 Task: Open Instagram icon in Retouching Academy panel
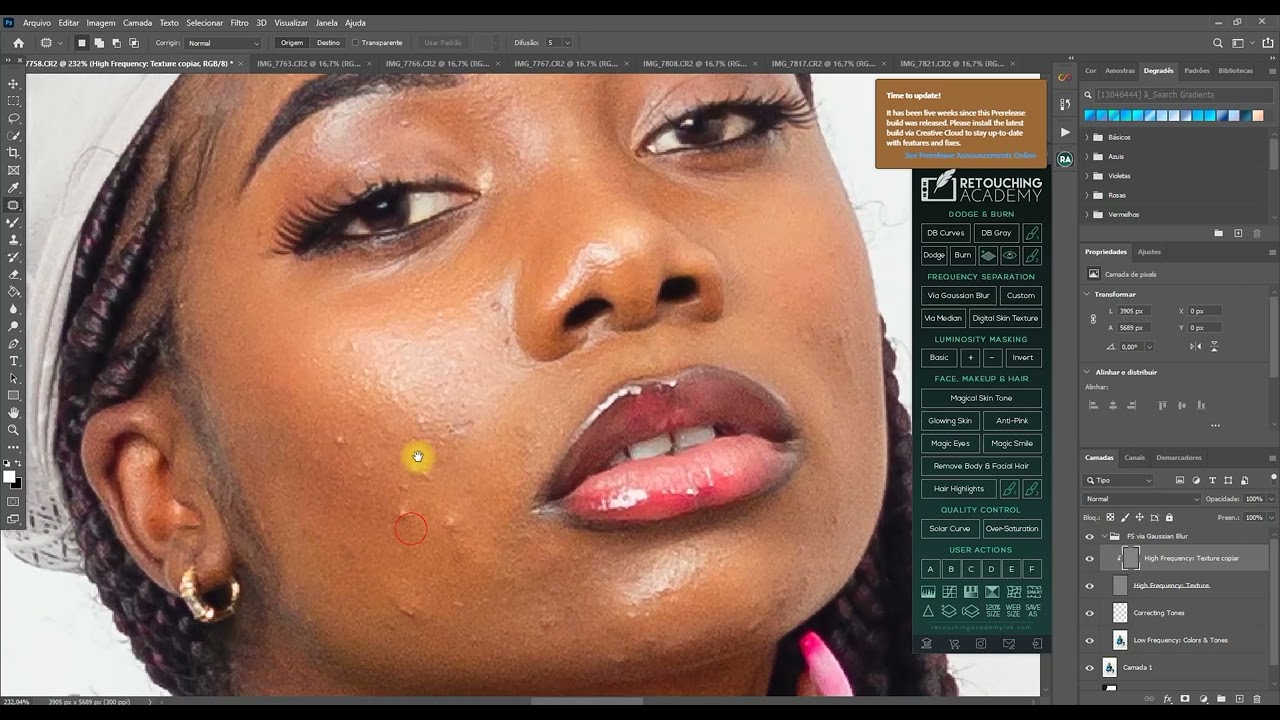point(981,644)
